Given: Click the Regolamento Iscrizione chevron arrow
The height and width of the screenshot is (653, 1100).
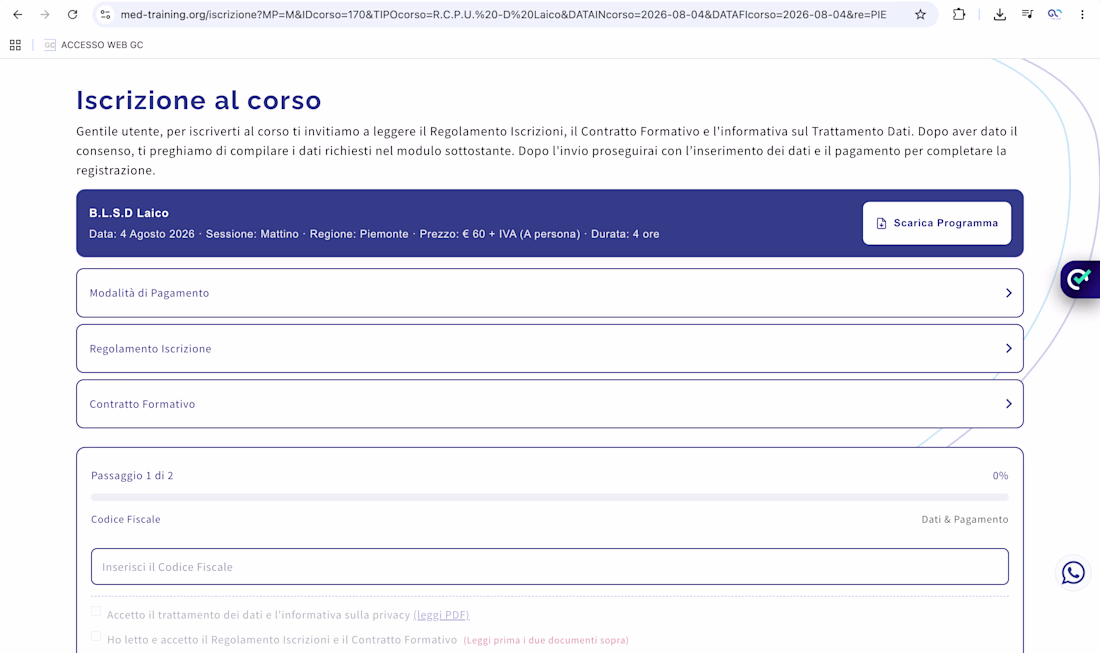Looking at the screenshot, I should [1008, 349].
